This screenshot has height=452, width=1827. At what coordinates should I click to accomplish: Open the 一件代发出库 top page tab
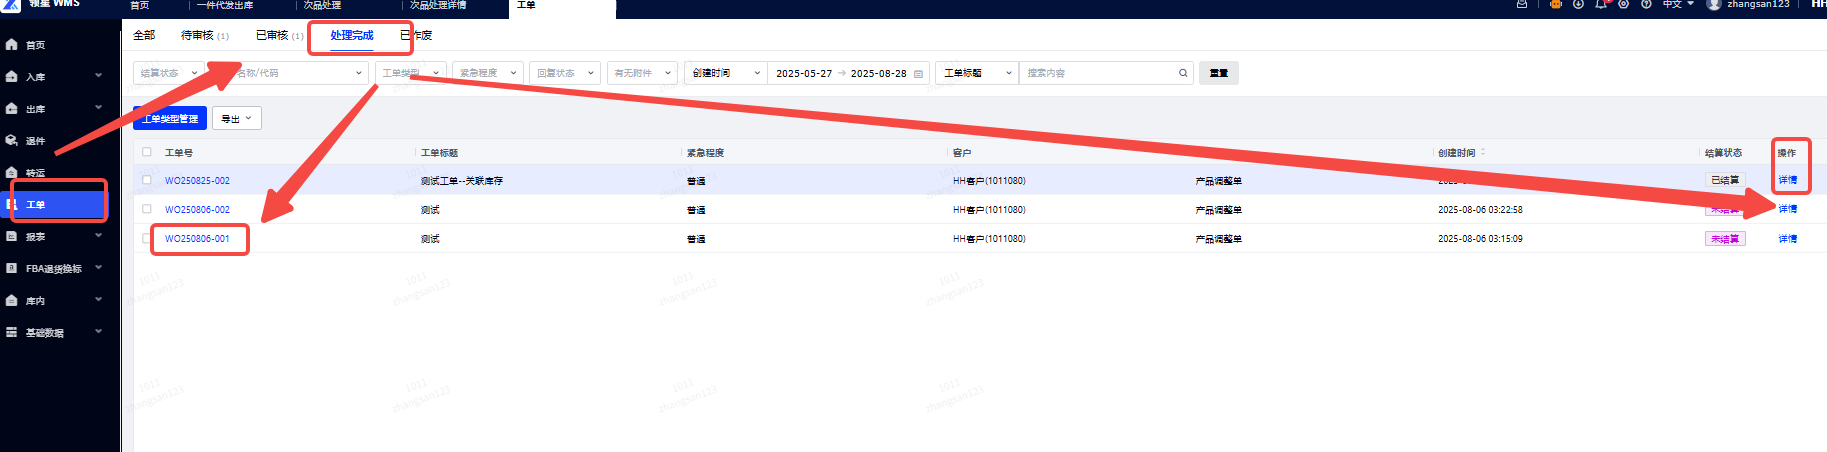[225, 5]
